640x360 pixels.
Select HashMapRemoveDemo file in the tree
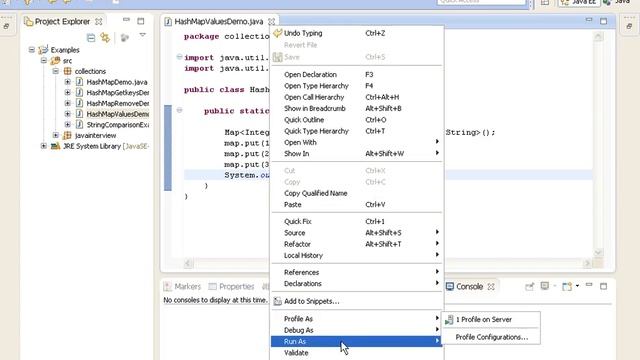[x=118, y=103]
